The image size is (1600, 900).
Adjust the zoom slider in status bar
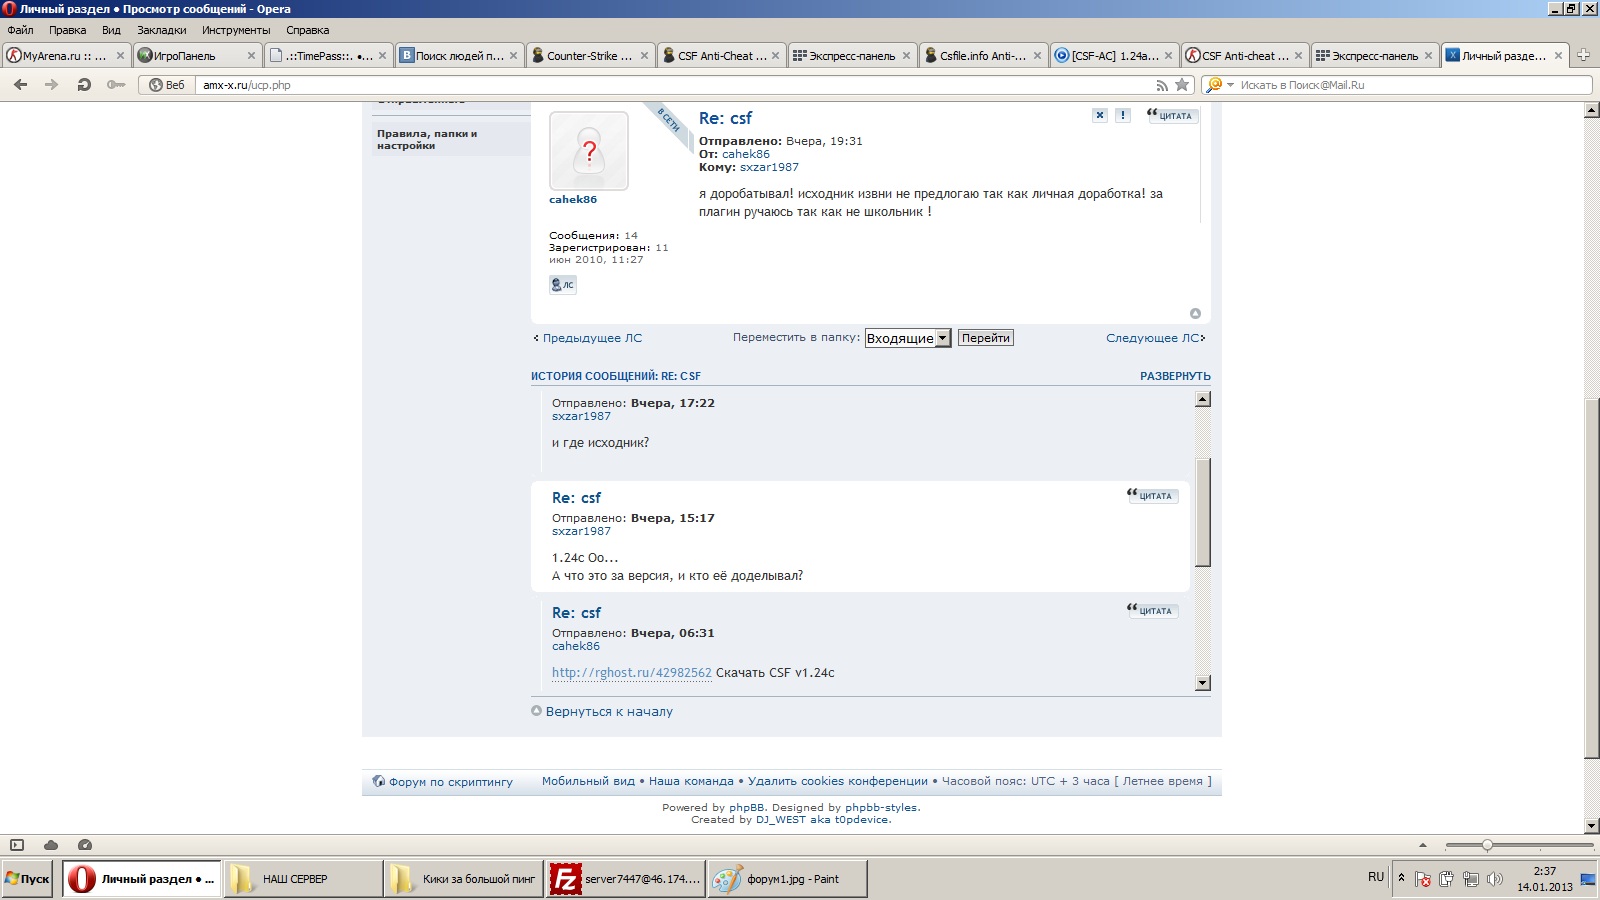1487,845
